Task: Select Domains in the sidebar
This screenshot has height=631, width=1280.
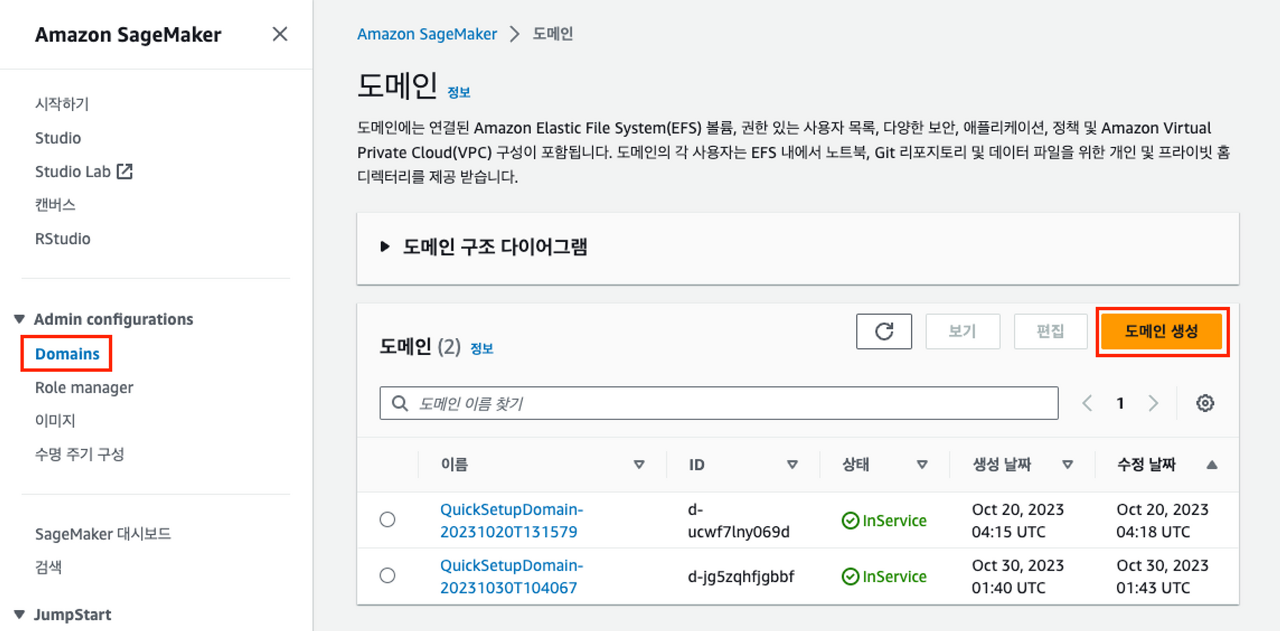Action: pos(67,354)
